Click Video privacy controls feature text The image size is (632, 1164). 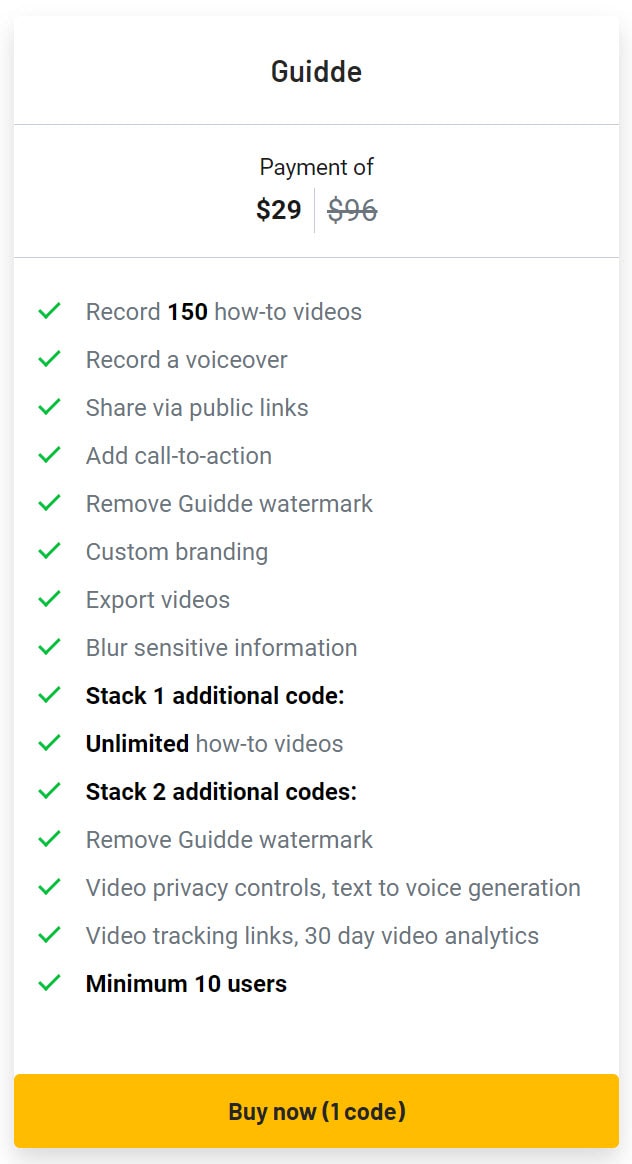click(333, 888)
